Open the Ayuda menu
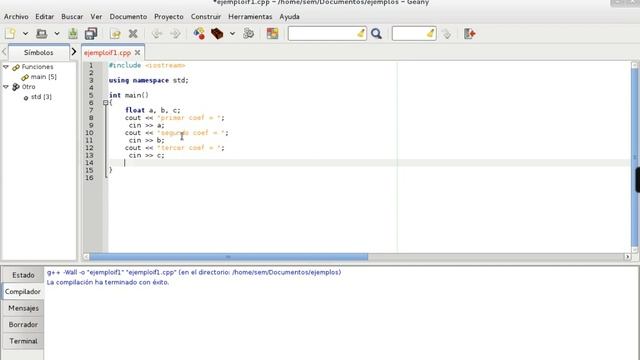This screenshot has width=640, height=360. (289, 17)
